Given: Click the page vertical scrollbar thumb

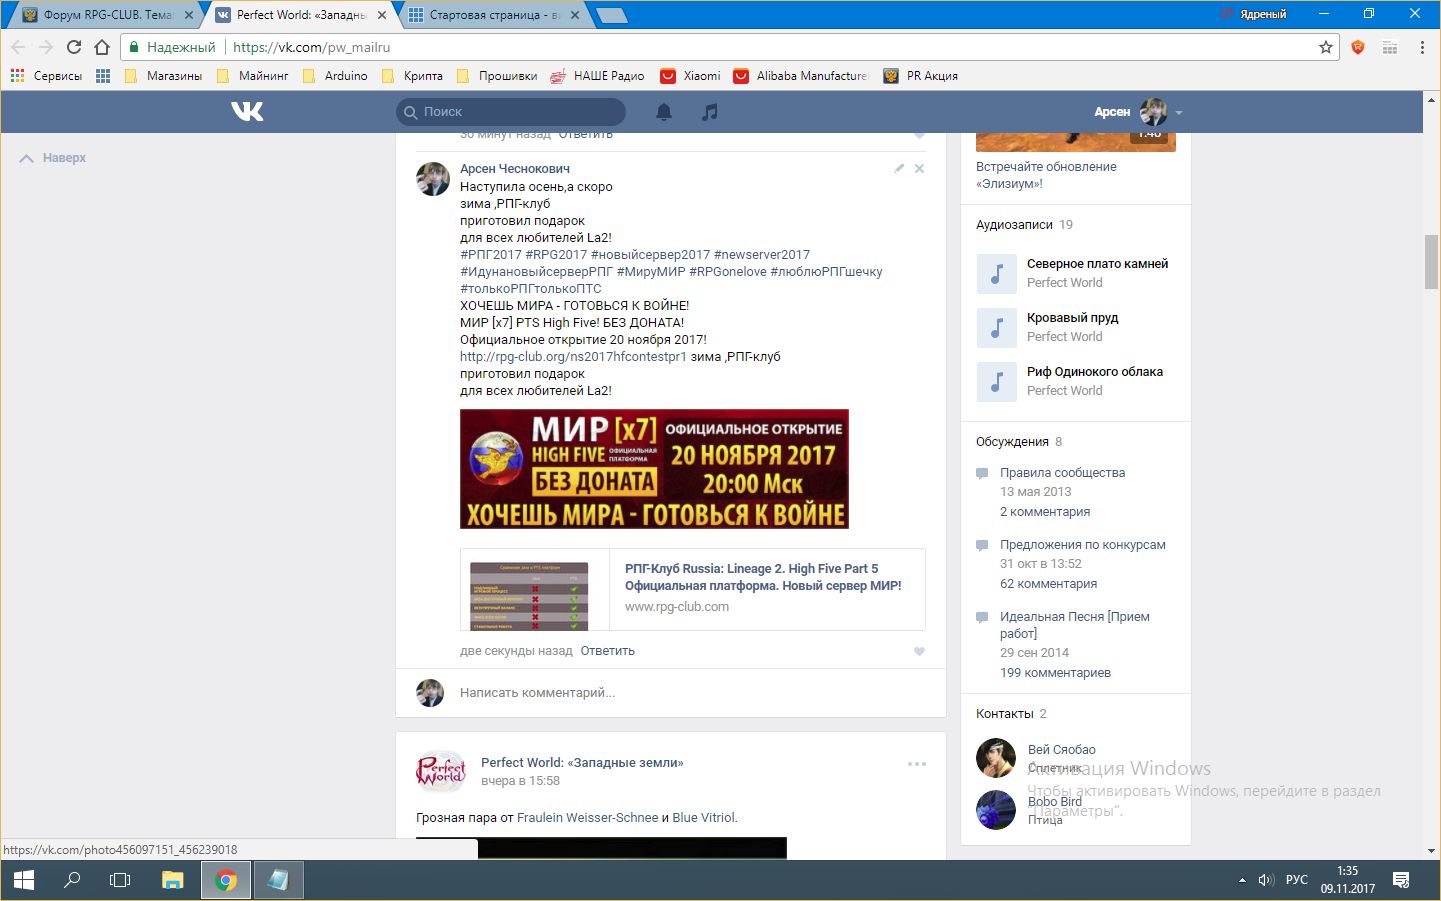Looking at the screenshot, I should click(x=1431, y=262).
